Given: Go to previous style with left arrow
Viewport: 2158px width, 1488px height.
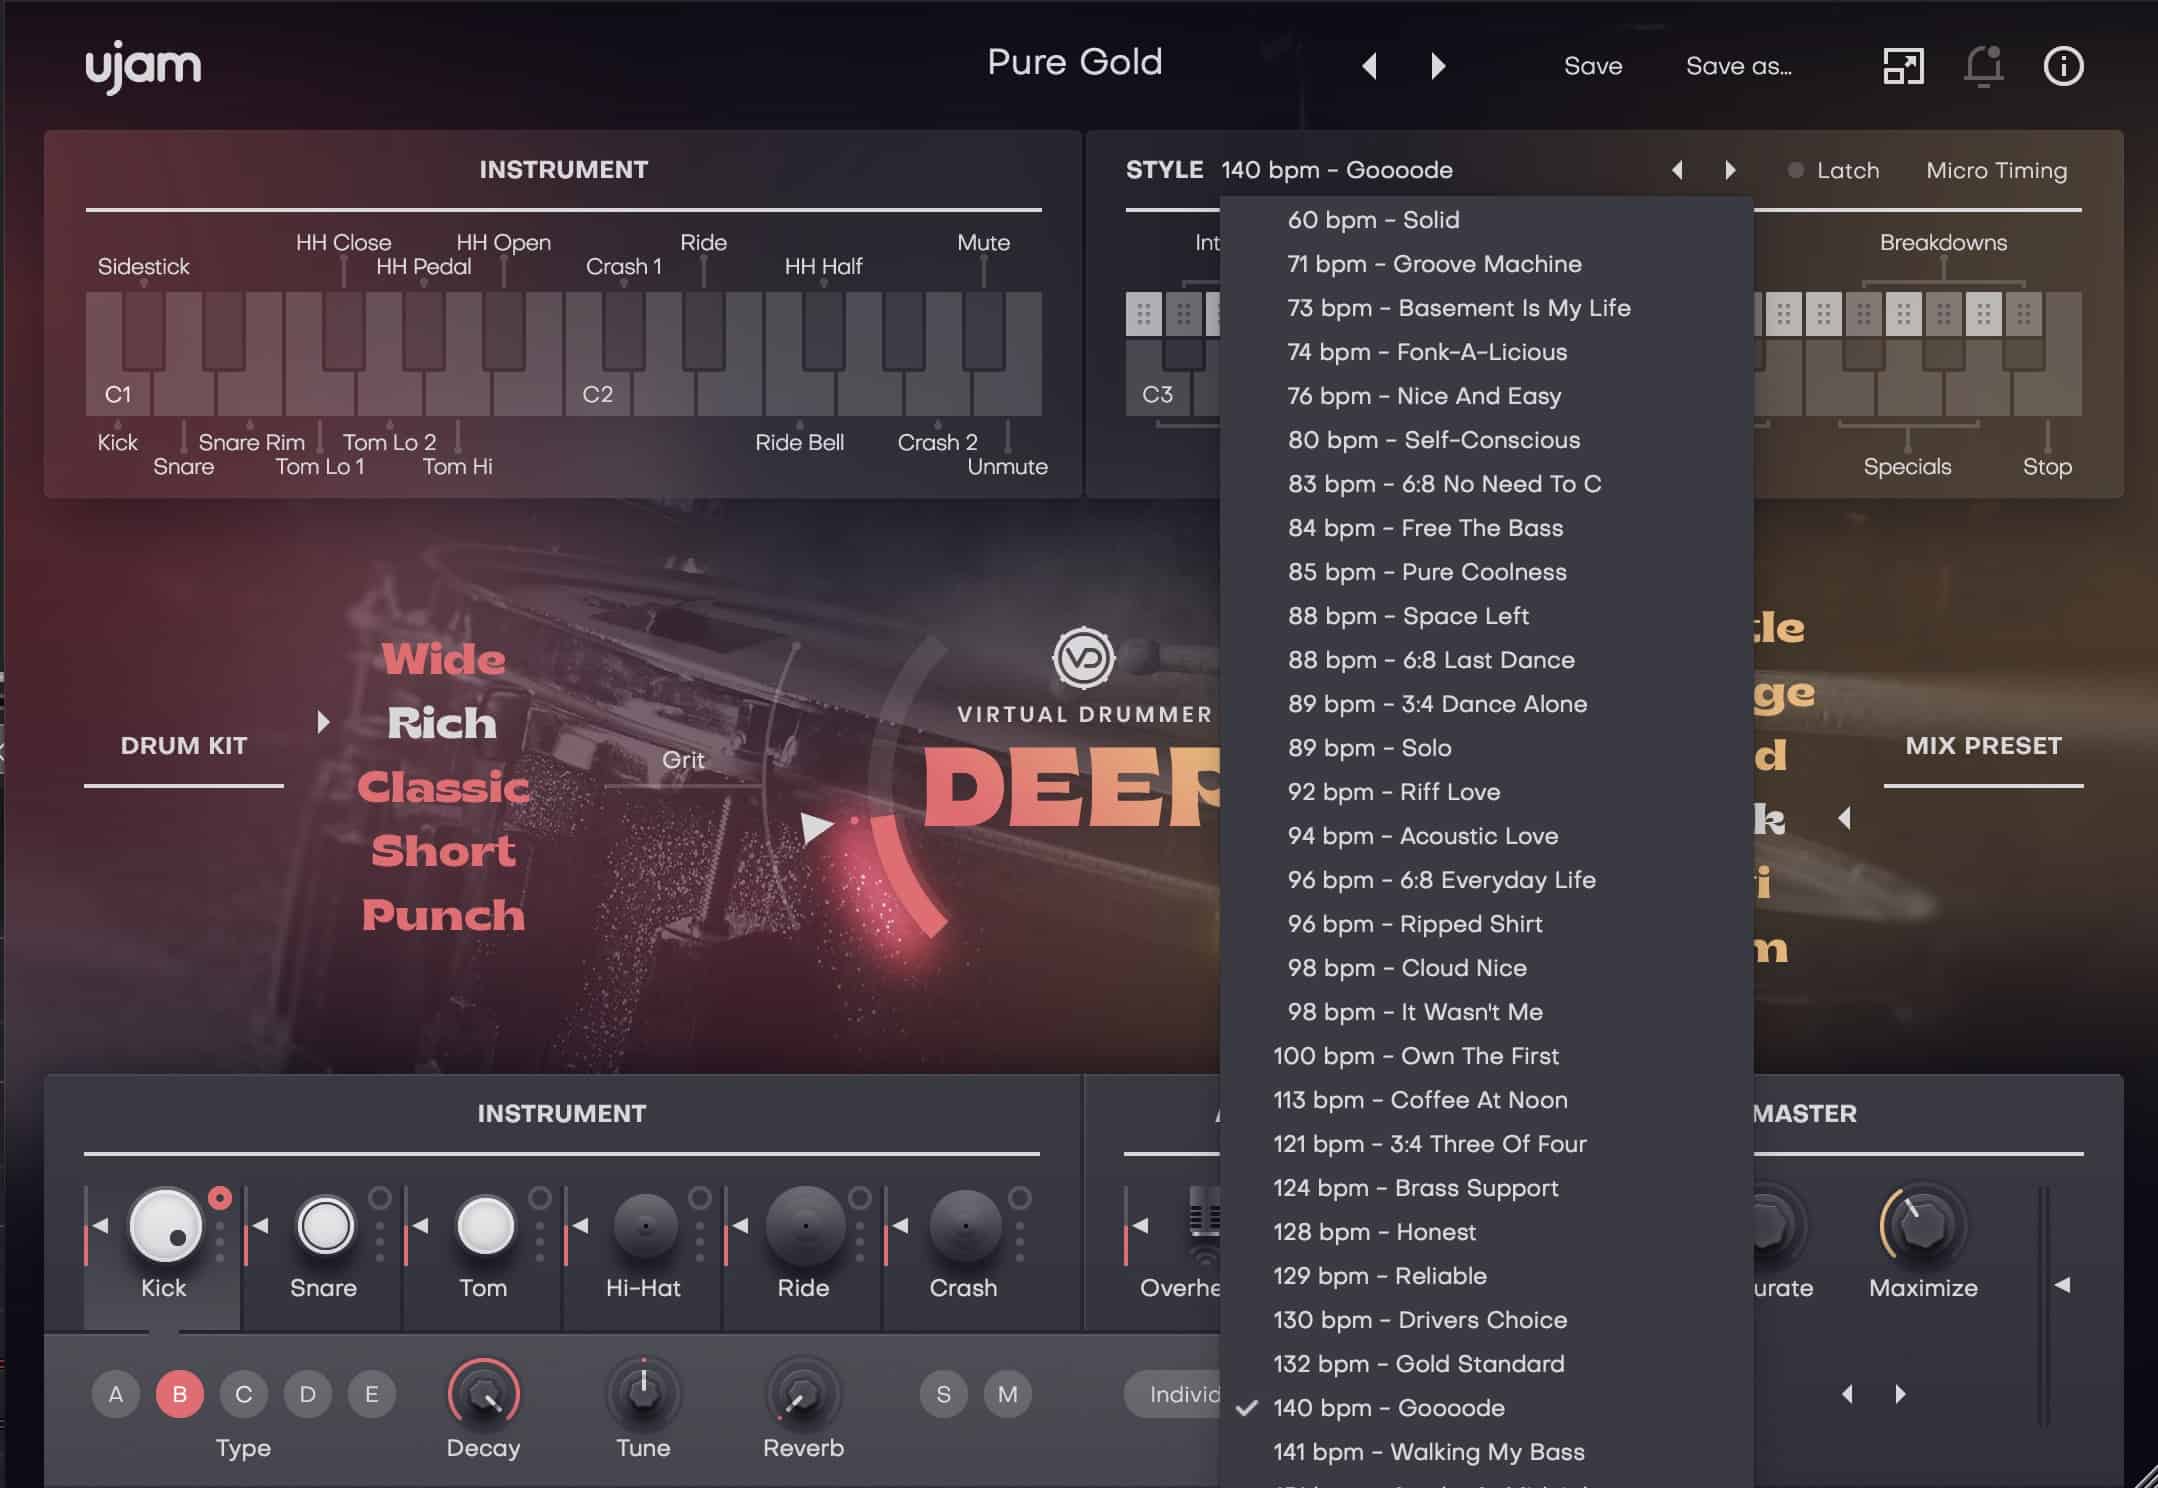Looking at the screenshot, I should [1677, 170].
